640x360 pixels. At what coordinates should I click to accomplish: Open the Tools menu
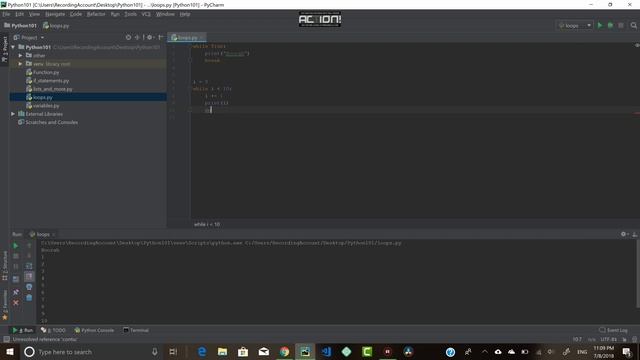pyautogui.click(x=131, y=14)
